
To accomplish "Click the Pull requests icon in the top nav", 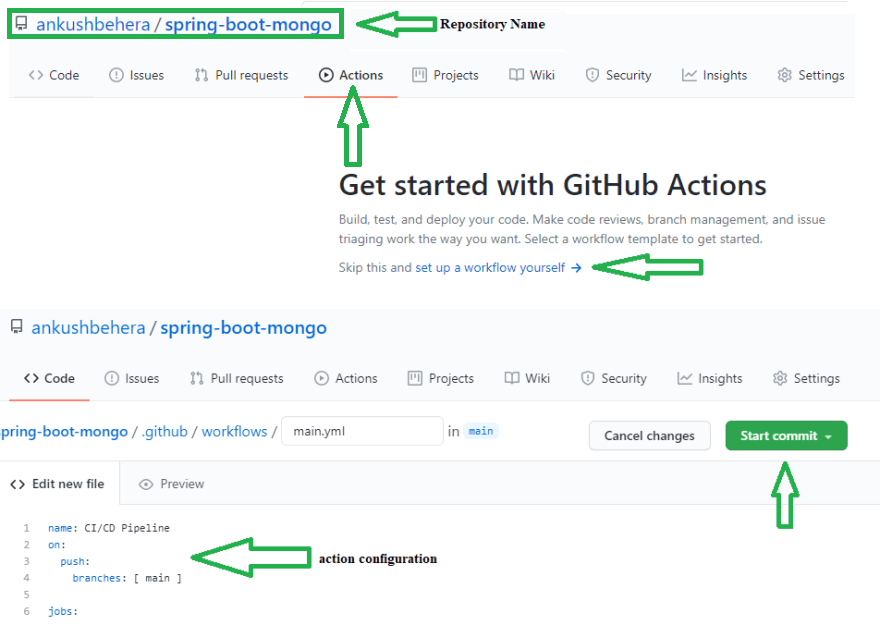I will click(201, 75).
